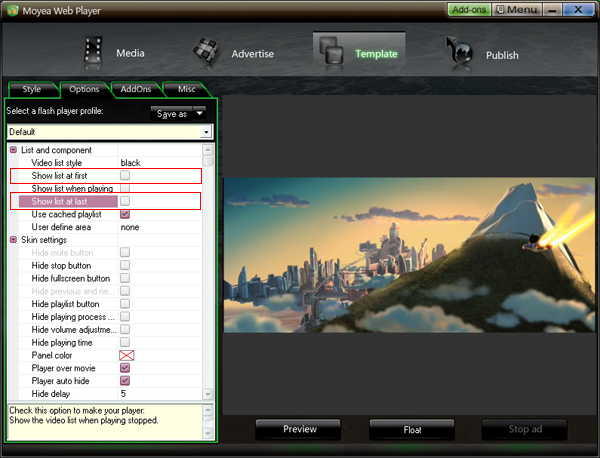Check the Hide playing time option
Viewport: 600px width, 458px height.
[125, 342]
